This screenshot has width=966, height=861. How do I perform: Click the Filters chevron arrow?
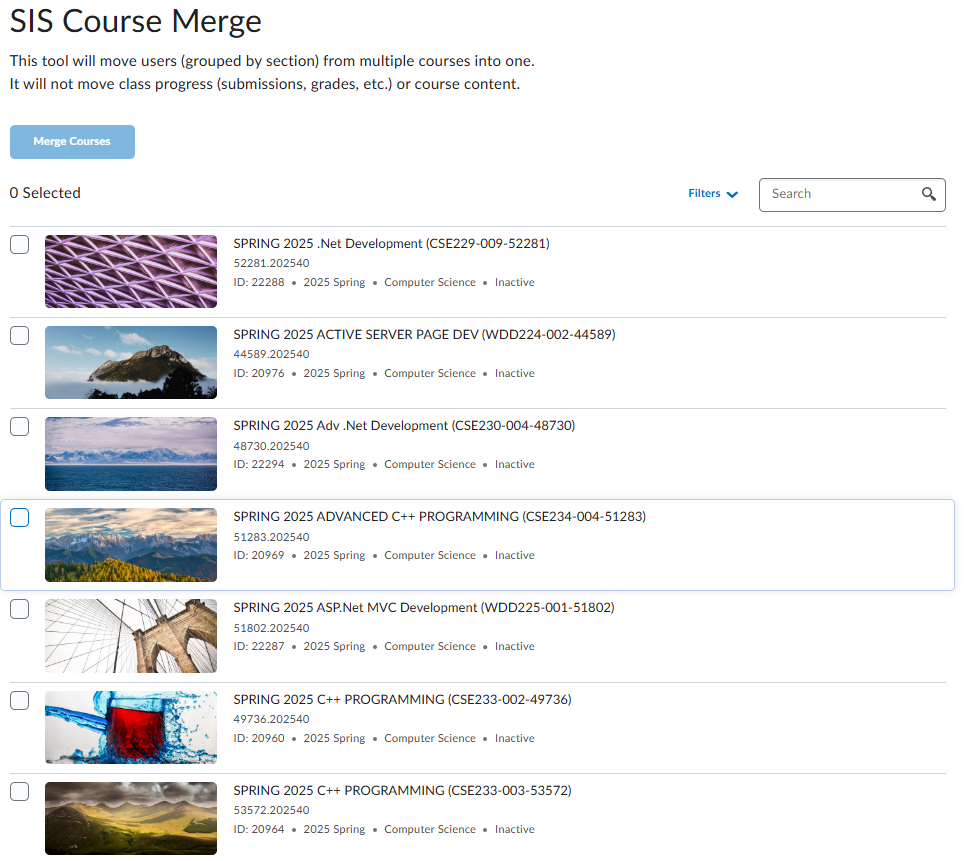click(x=732, y=195)
